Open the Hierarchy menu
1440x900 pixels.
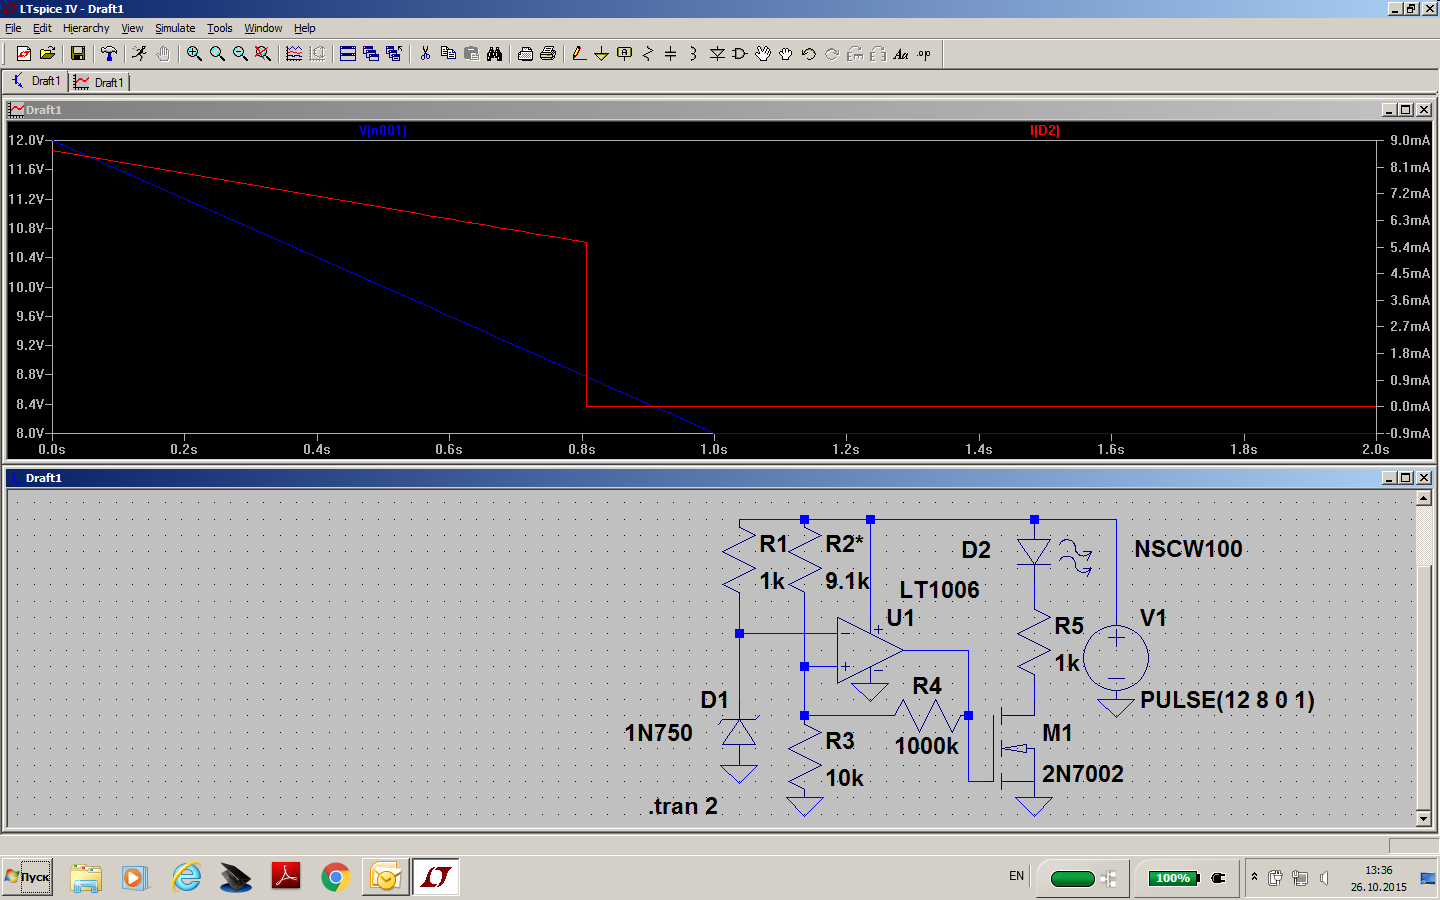(86, 28)
